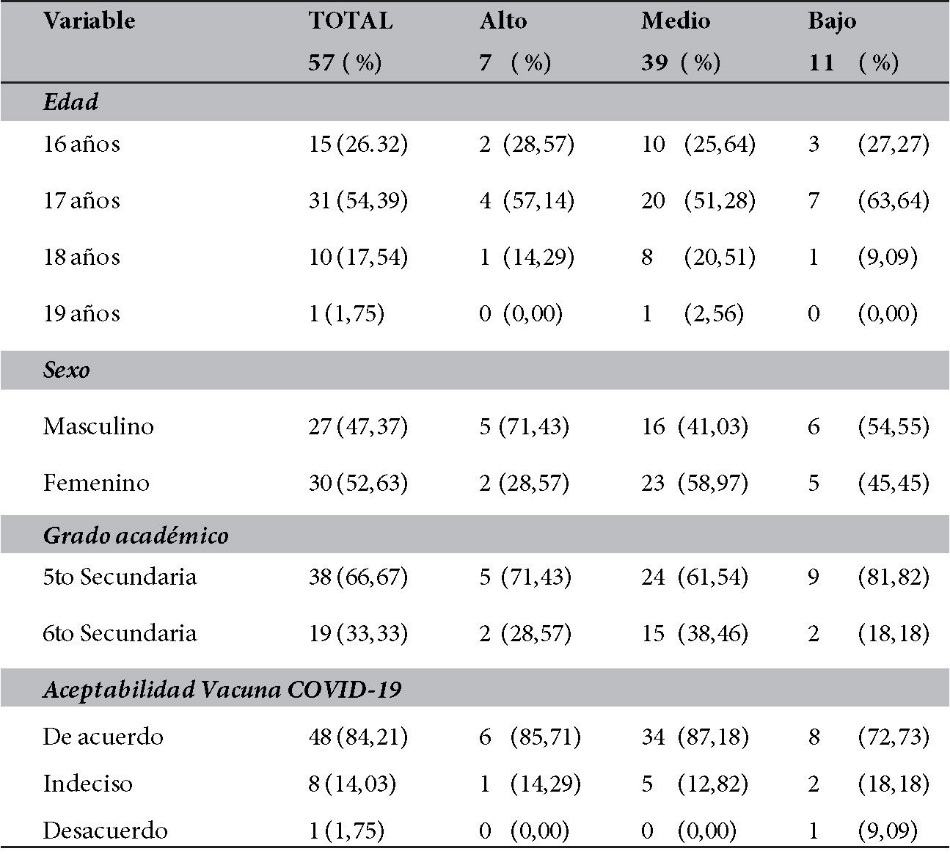Click the "TOTAL" column header
Image resolution: width=950 pixels, height=854 pixels.
click(x=351, y=22)
